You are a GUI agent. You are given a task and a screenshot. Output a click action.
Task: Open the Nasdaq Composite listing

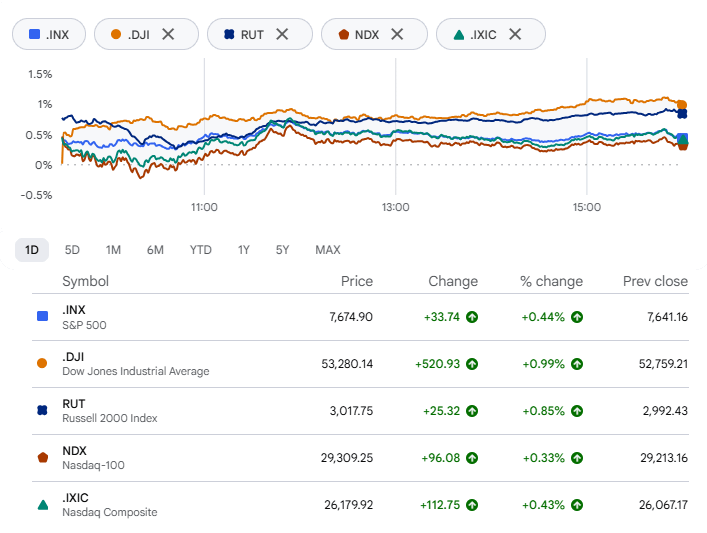coord(360,505)
